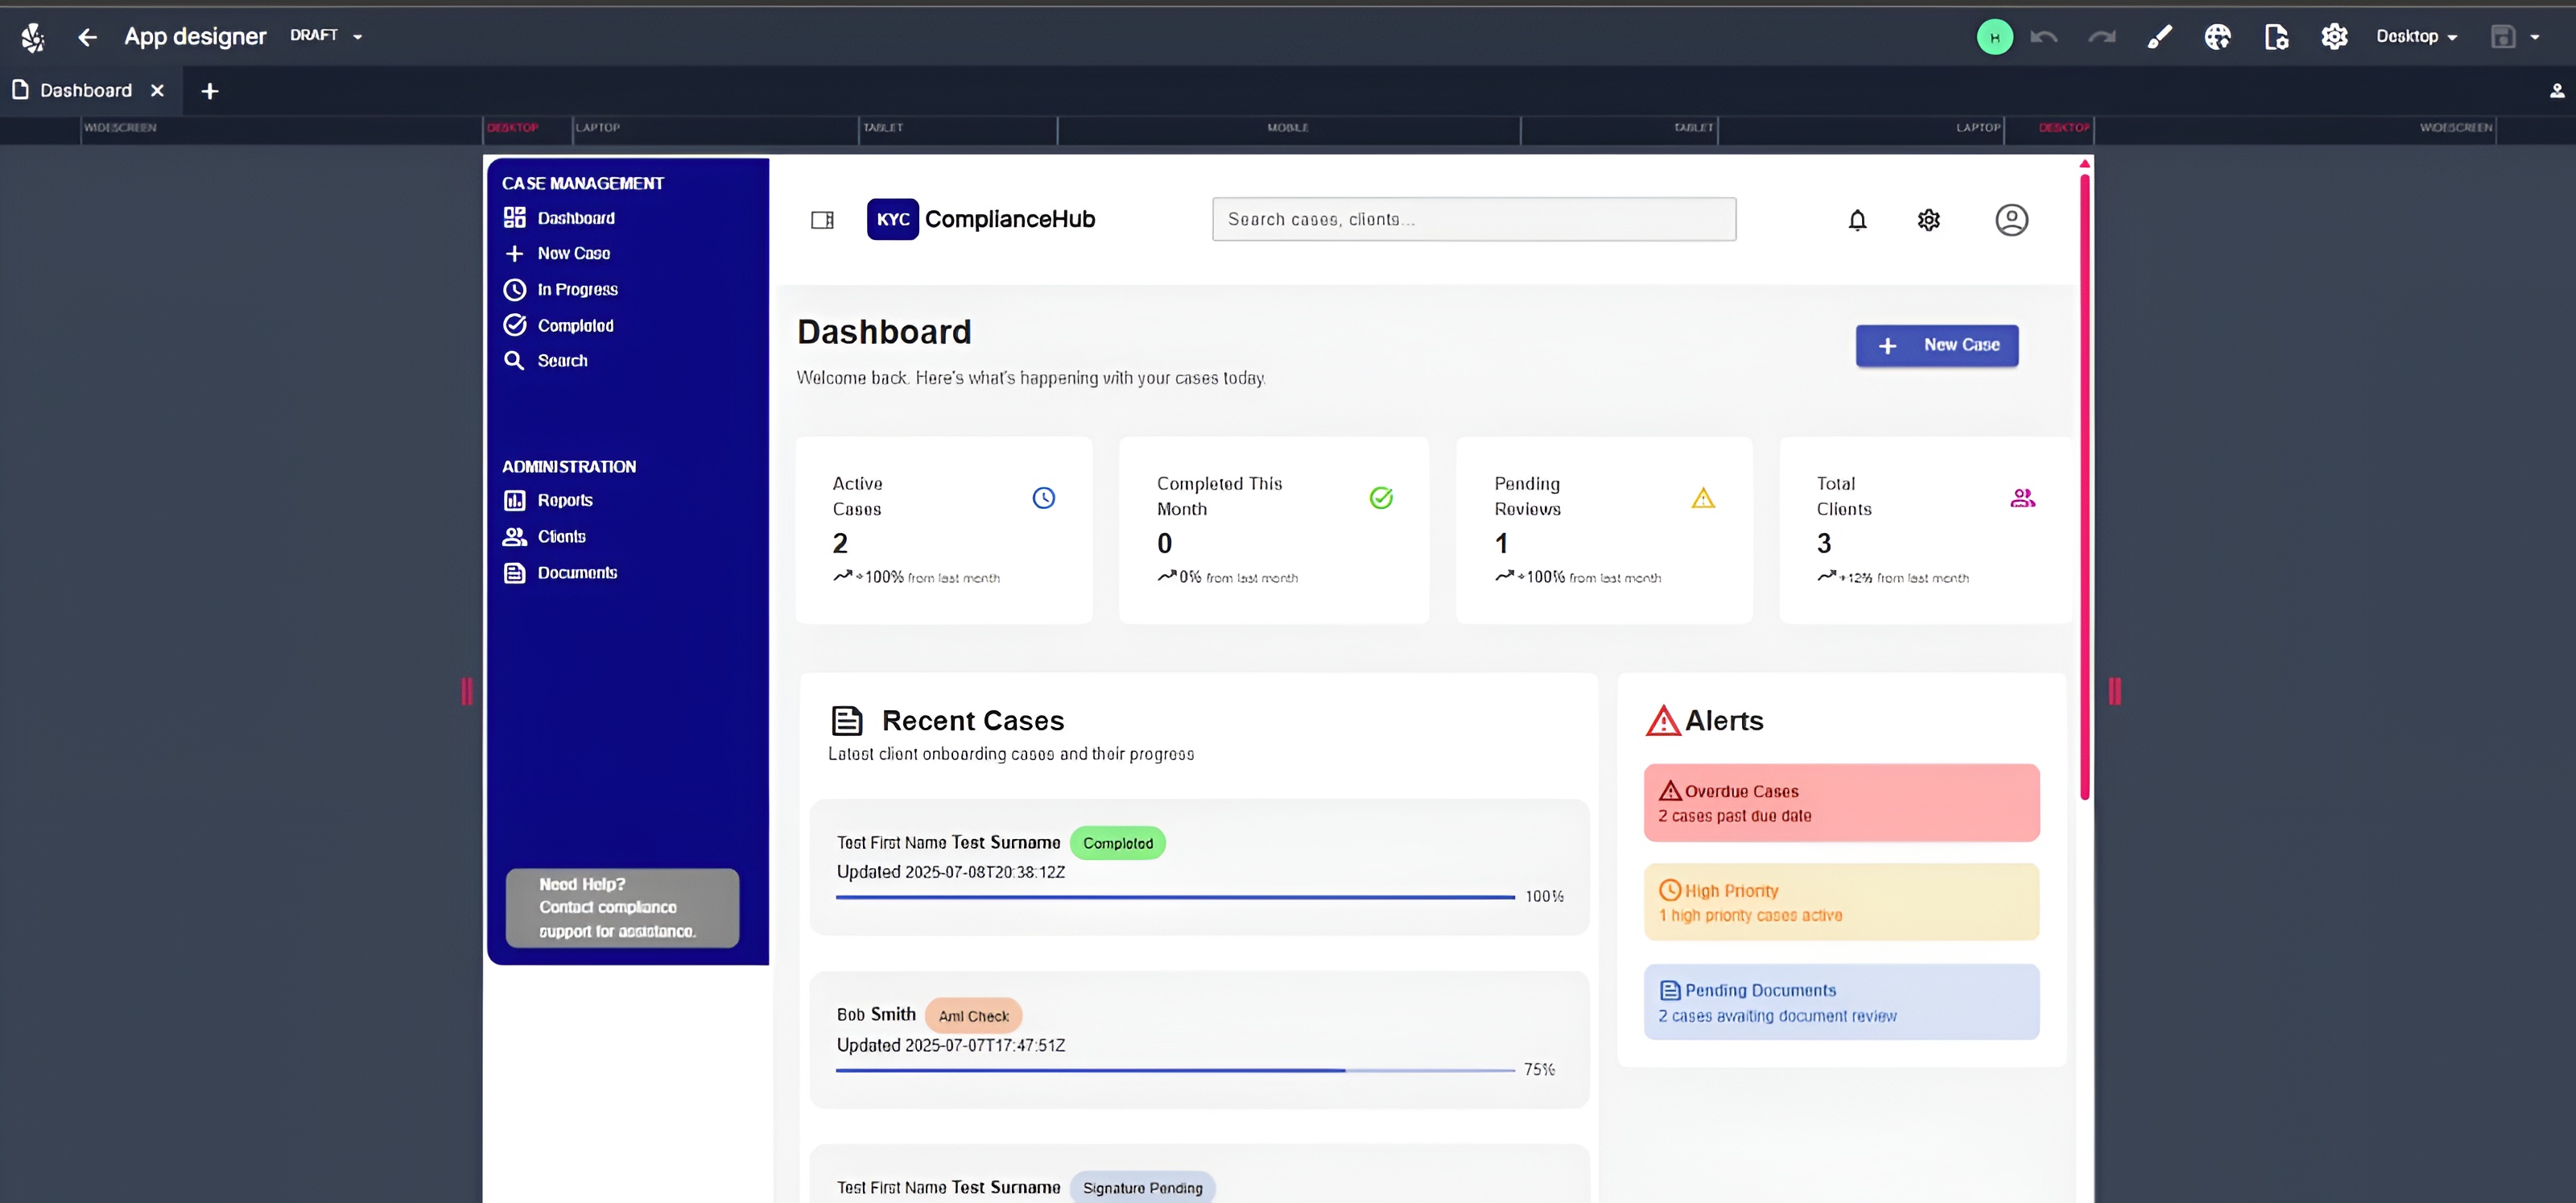Open Reports in Administration section

click(564, 501)
